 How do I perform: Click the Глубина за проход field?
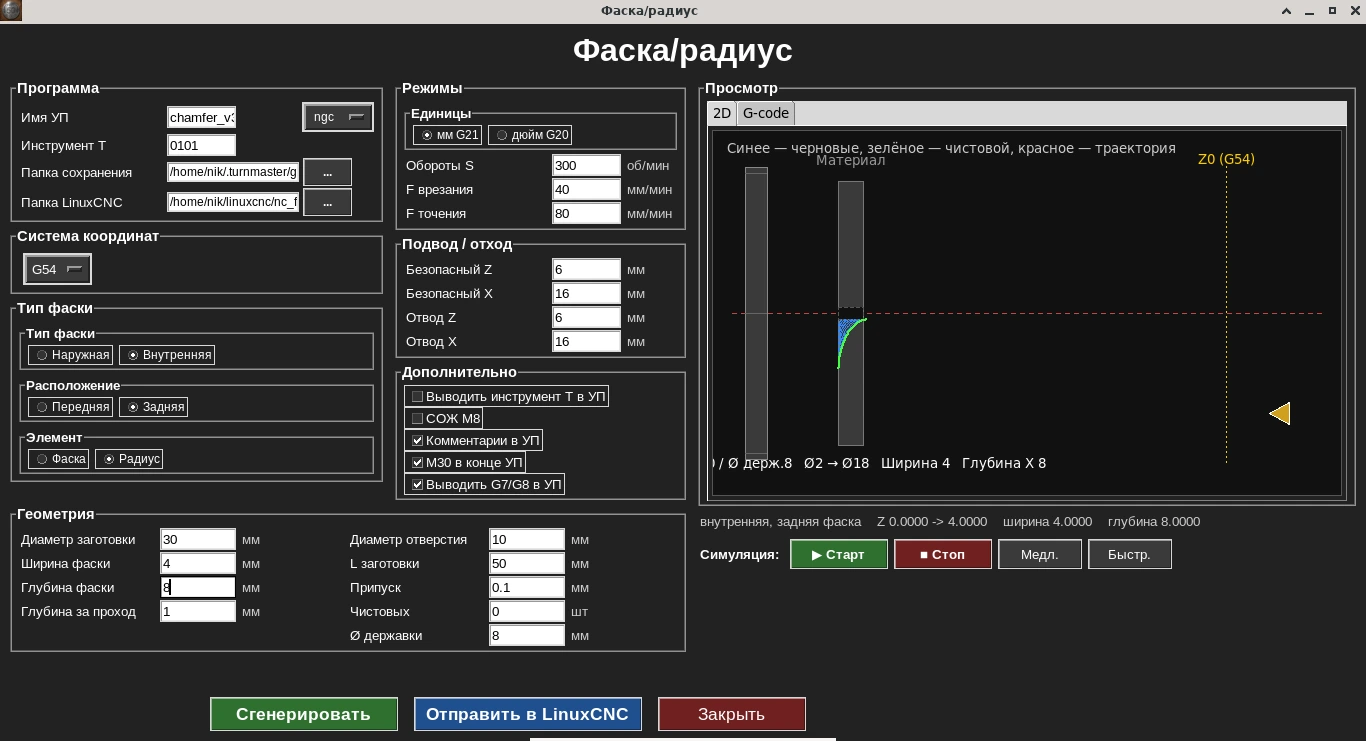tap(198, 611)
